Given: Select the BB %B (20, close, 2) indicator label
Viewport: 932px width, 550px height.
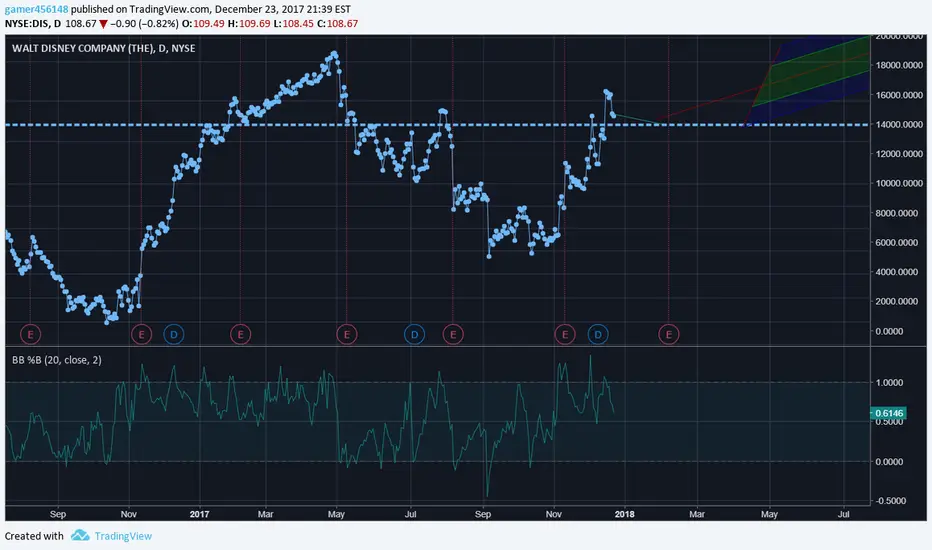Looking at the screenshot, I should 56,360.
